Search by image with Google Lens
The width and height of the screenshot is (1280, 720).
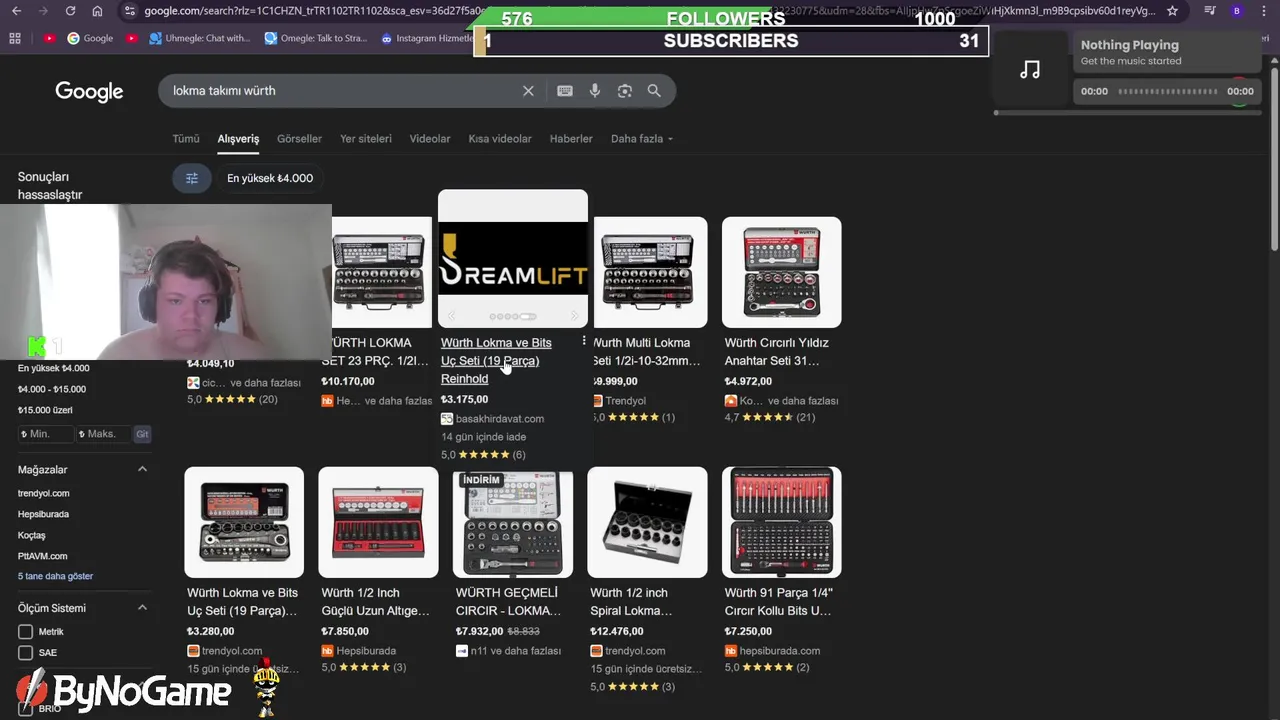(x=625, y=91)
